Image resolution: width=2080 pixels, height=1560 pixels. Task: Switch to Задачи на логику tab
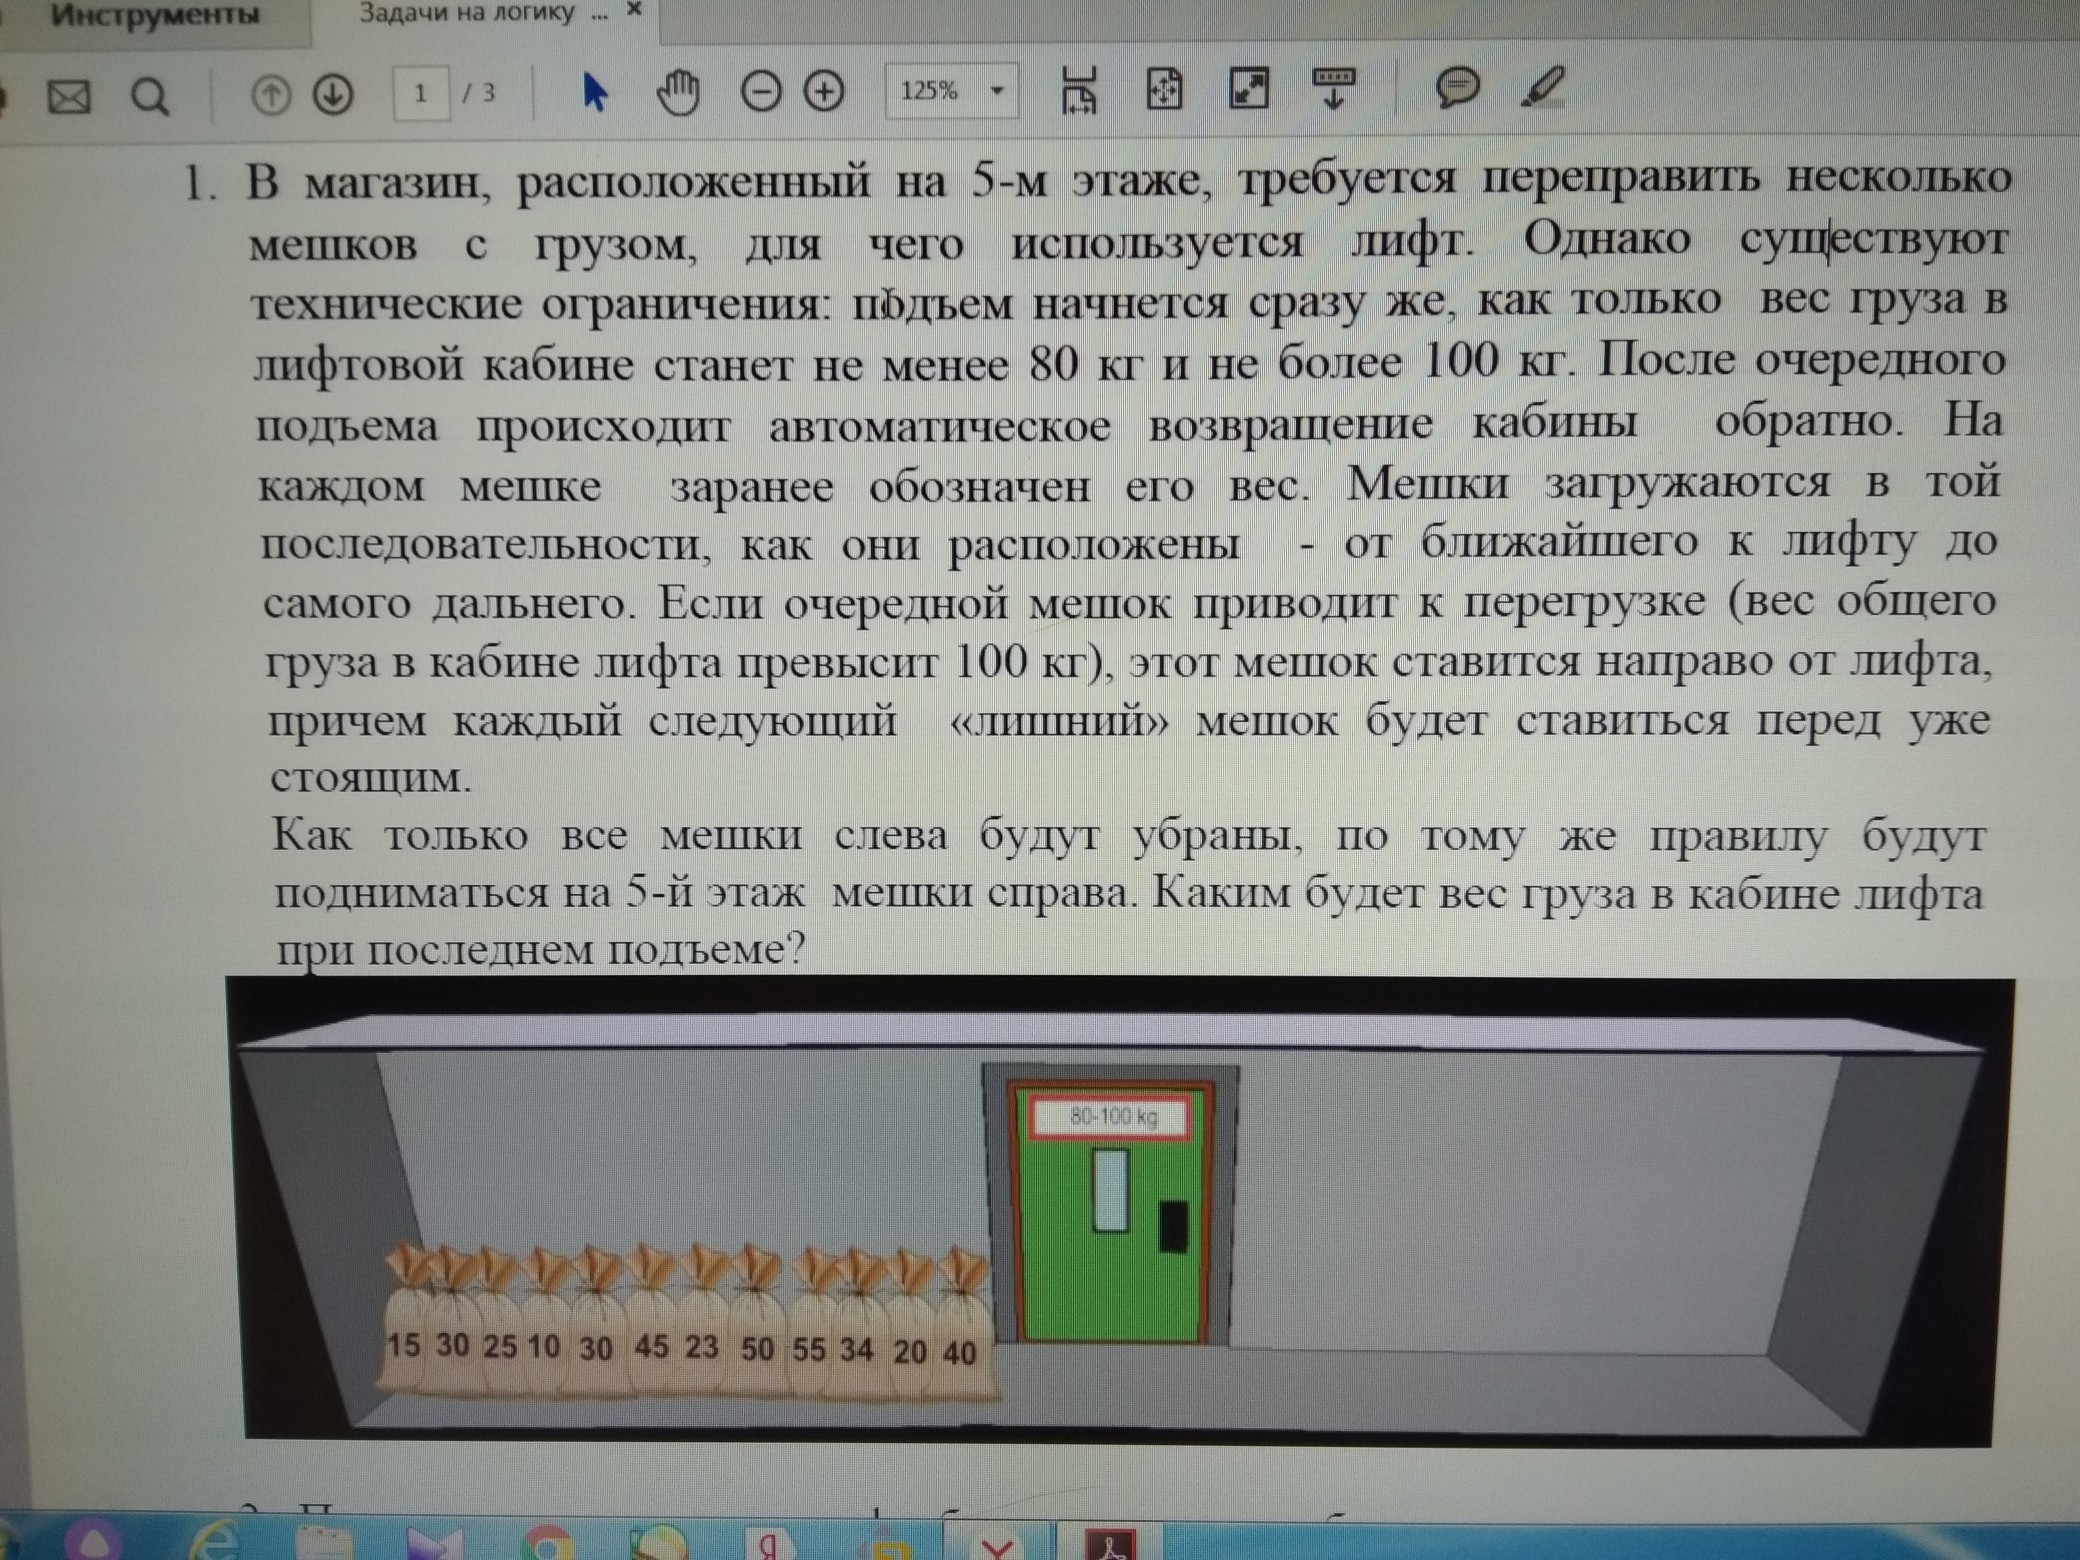pos(470,13)
